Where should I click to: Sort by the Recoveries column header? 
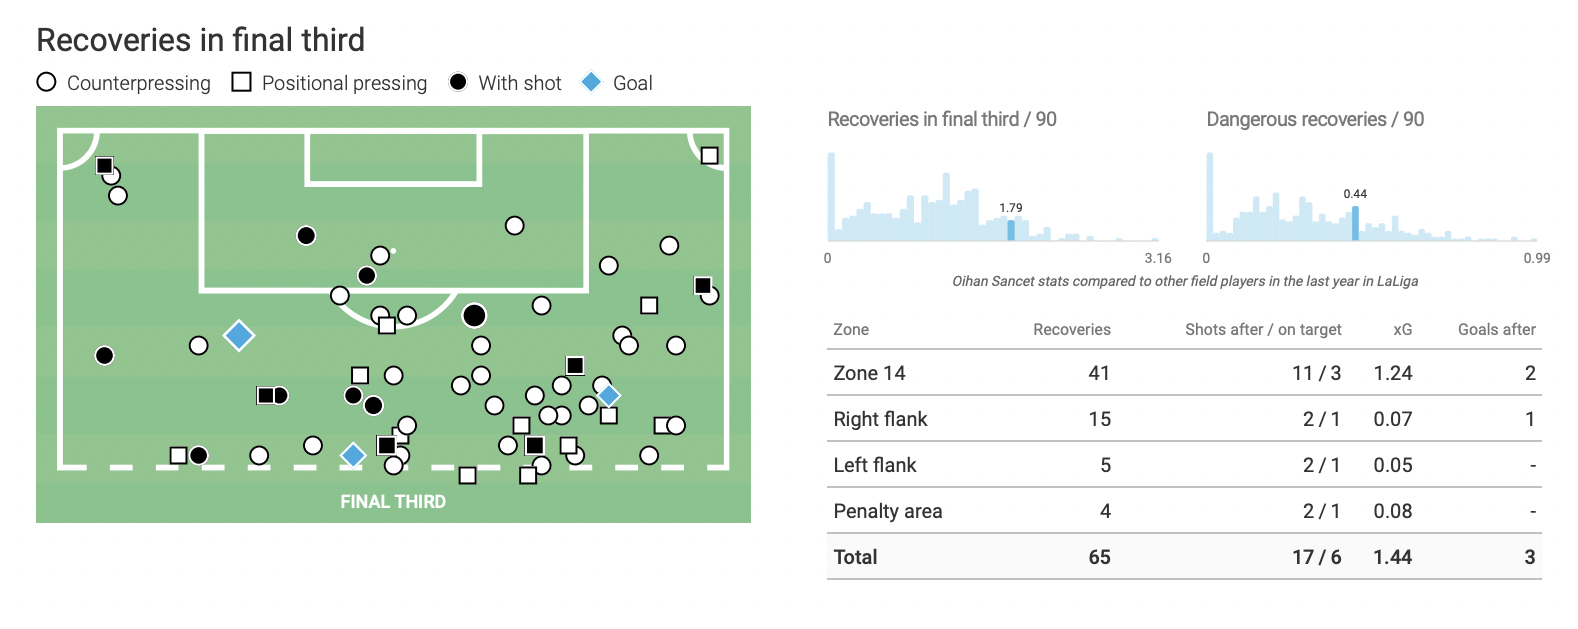click(1071, 329)
